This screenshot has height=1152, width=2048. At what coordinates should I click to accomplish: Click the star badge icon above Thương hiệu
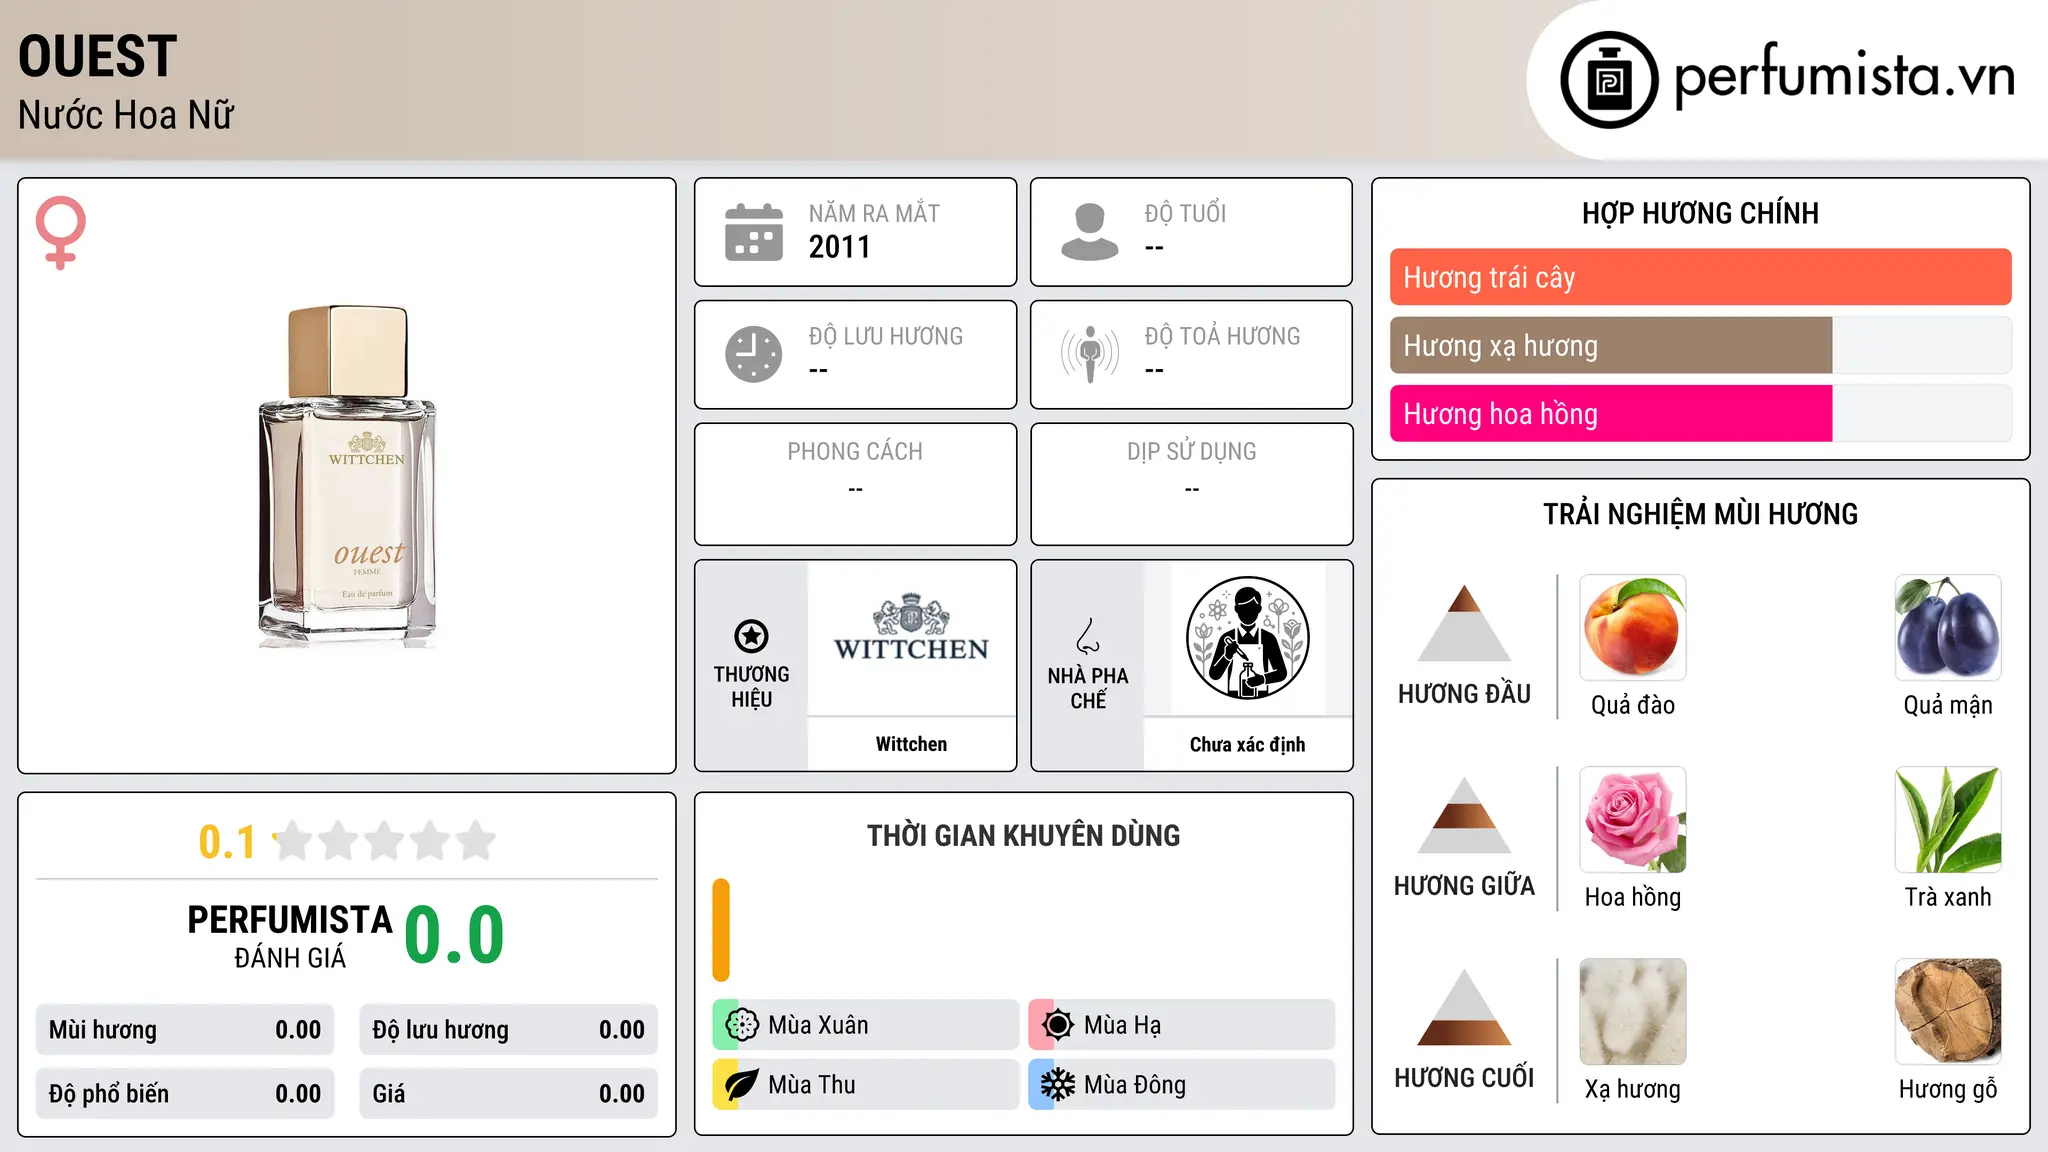(751, 636)
